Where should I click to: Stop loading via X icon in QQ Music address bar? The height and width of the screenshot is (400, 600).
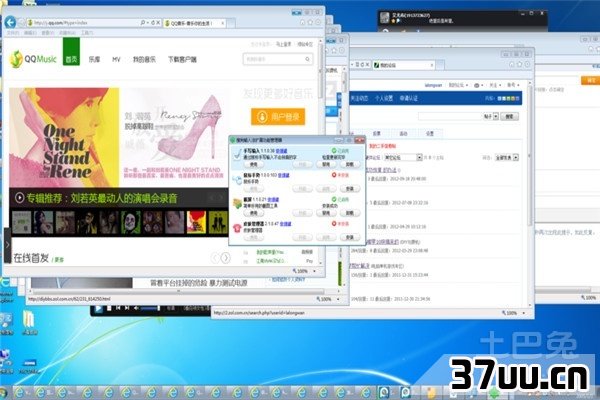click(158, 23)
